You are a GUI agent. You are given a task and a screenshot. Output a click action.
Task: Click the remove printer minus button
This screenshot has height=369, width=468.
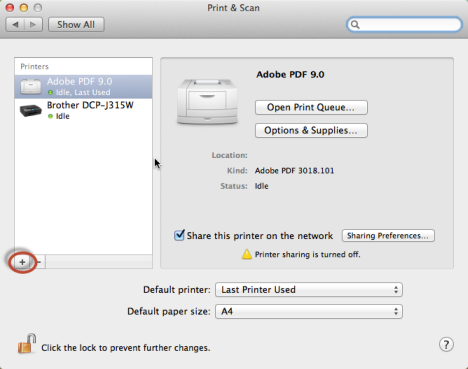[x=39, y=262]
